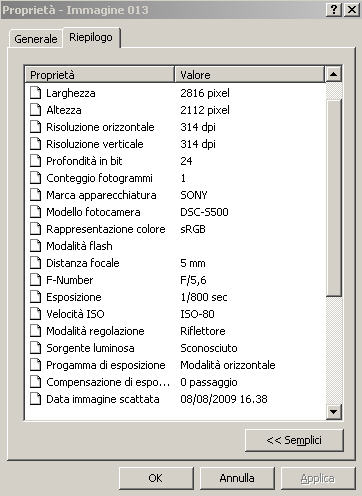The image size is (362, 496).
Task: Close the Proprietà dialog window
Action: click(351, 10)
